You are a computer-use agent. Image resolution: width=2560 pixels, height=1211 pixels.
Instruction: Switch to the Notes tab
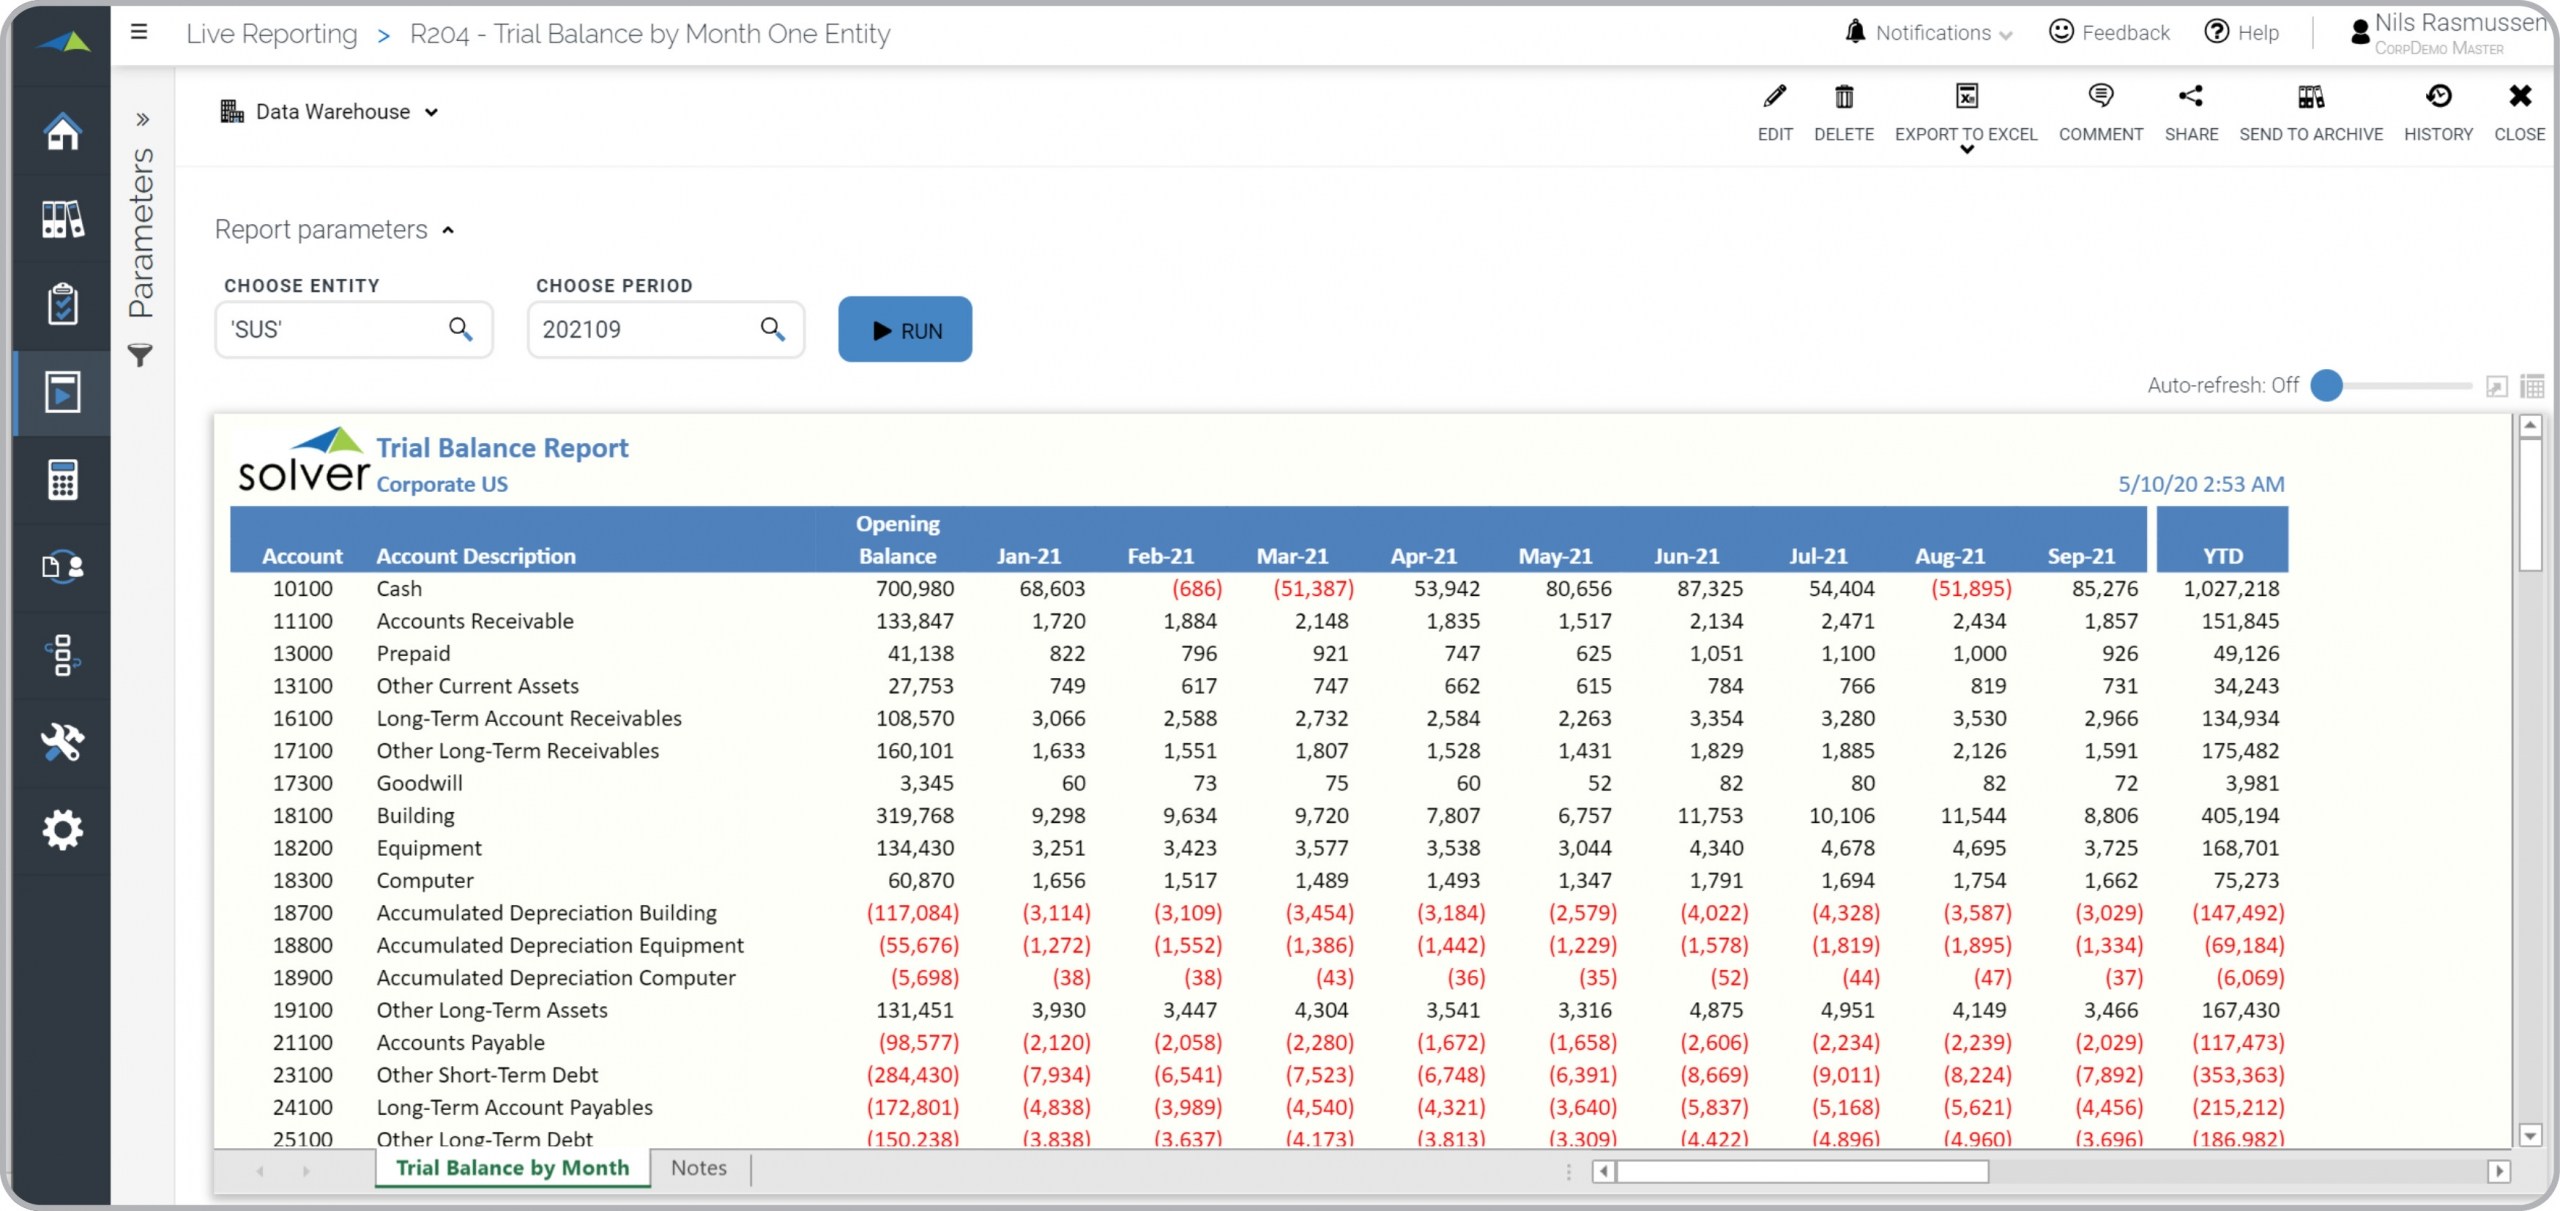698,1168
